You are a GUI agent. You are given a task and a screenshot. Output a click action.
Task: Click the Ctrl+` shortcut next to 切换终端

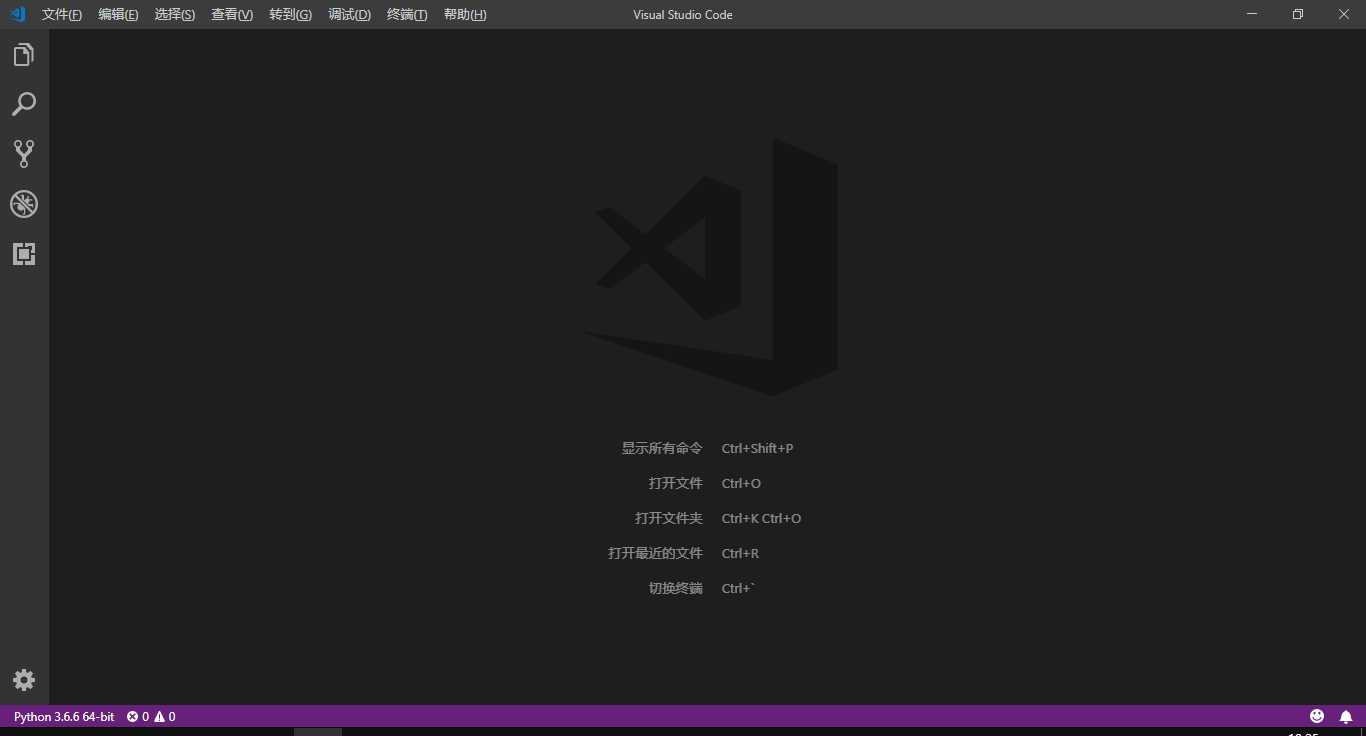click(x=739, y=589)
